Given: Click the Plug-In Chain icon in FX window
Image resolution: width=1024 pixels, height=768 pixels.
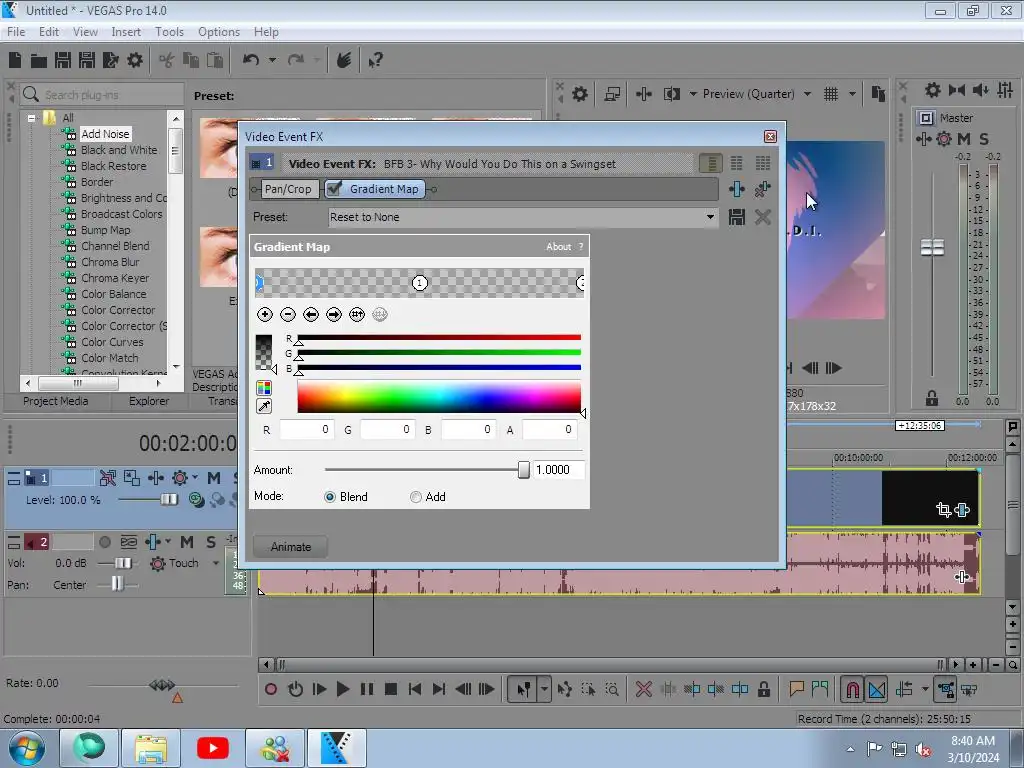Looking at the screenshot, I should click(x=737, y=189).
